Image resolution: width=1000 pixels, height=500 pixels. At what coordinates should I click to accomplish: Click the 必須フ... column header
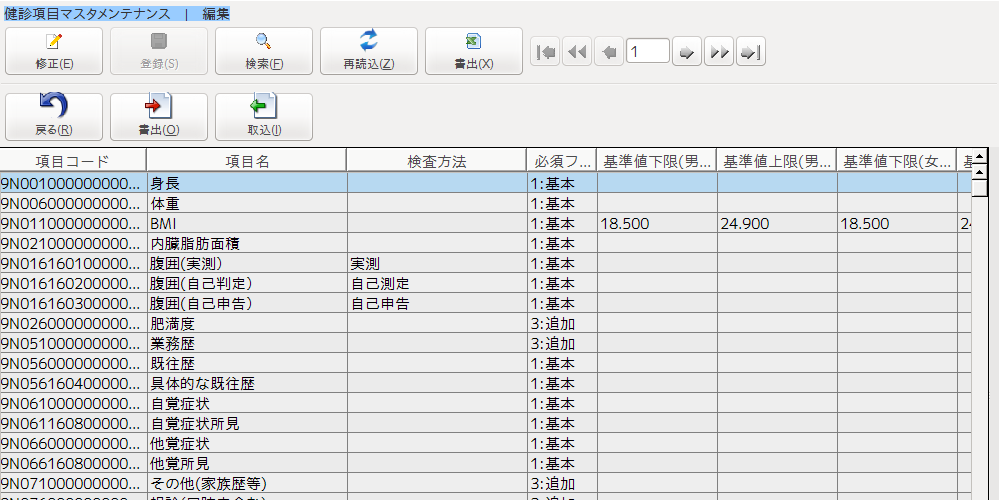coord(561,161)
